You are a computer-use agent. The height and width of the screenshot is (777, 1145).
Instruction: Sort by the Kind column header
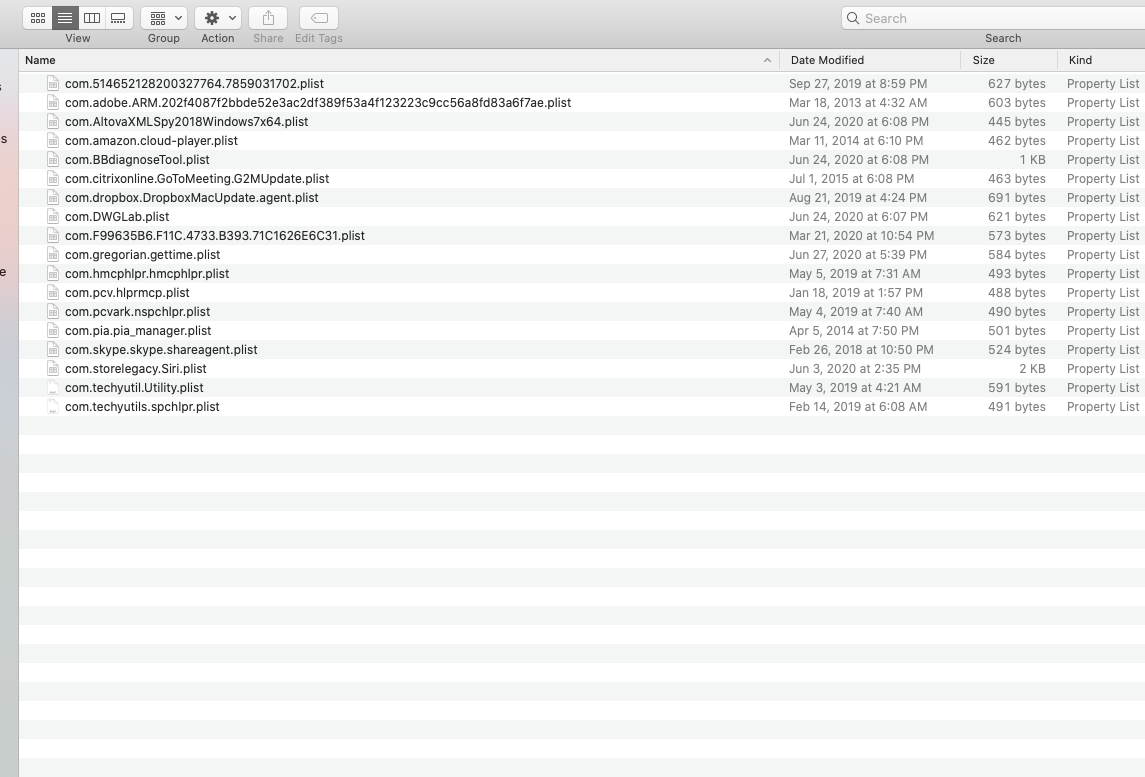pyautogui.click(x=1101, y=60)
